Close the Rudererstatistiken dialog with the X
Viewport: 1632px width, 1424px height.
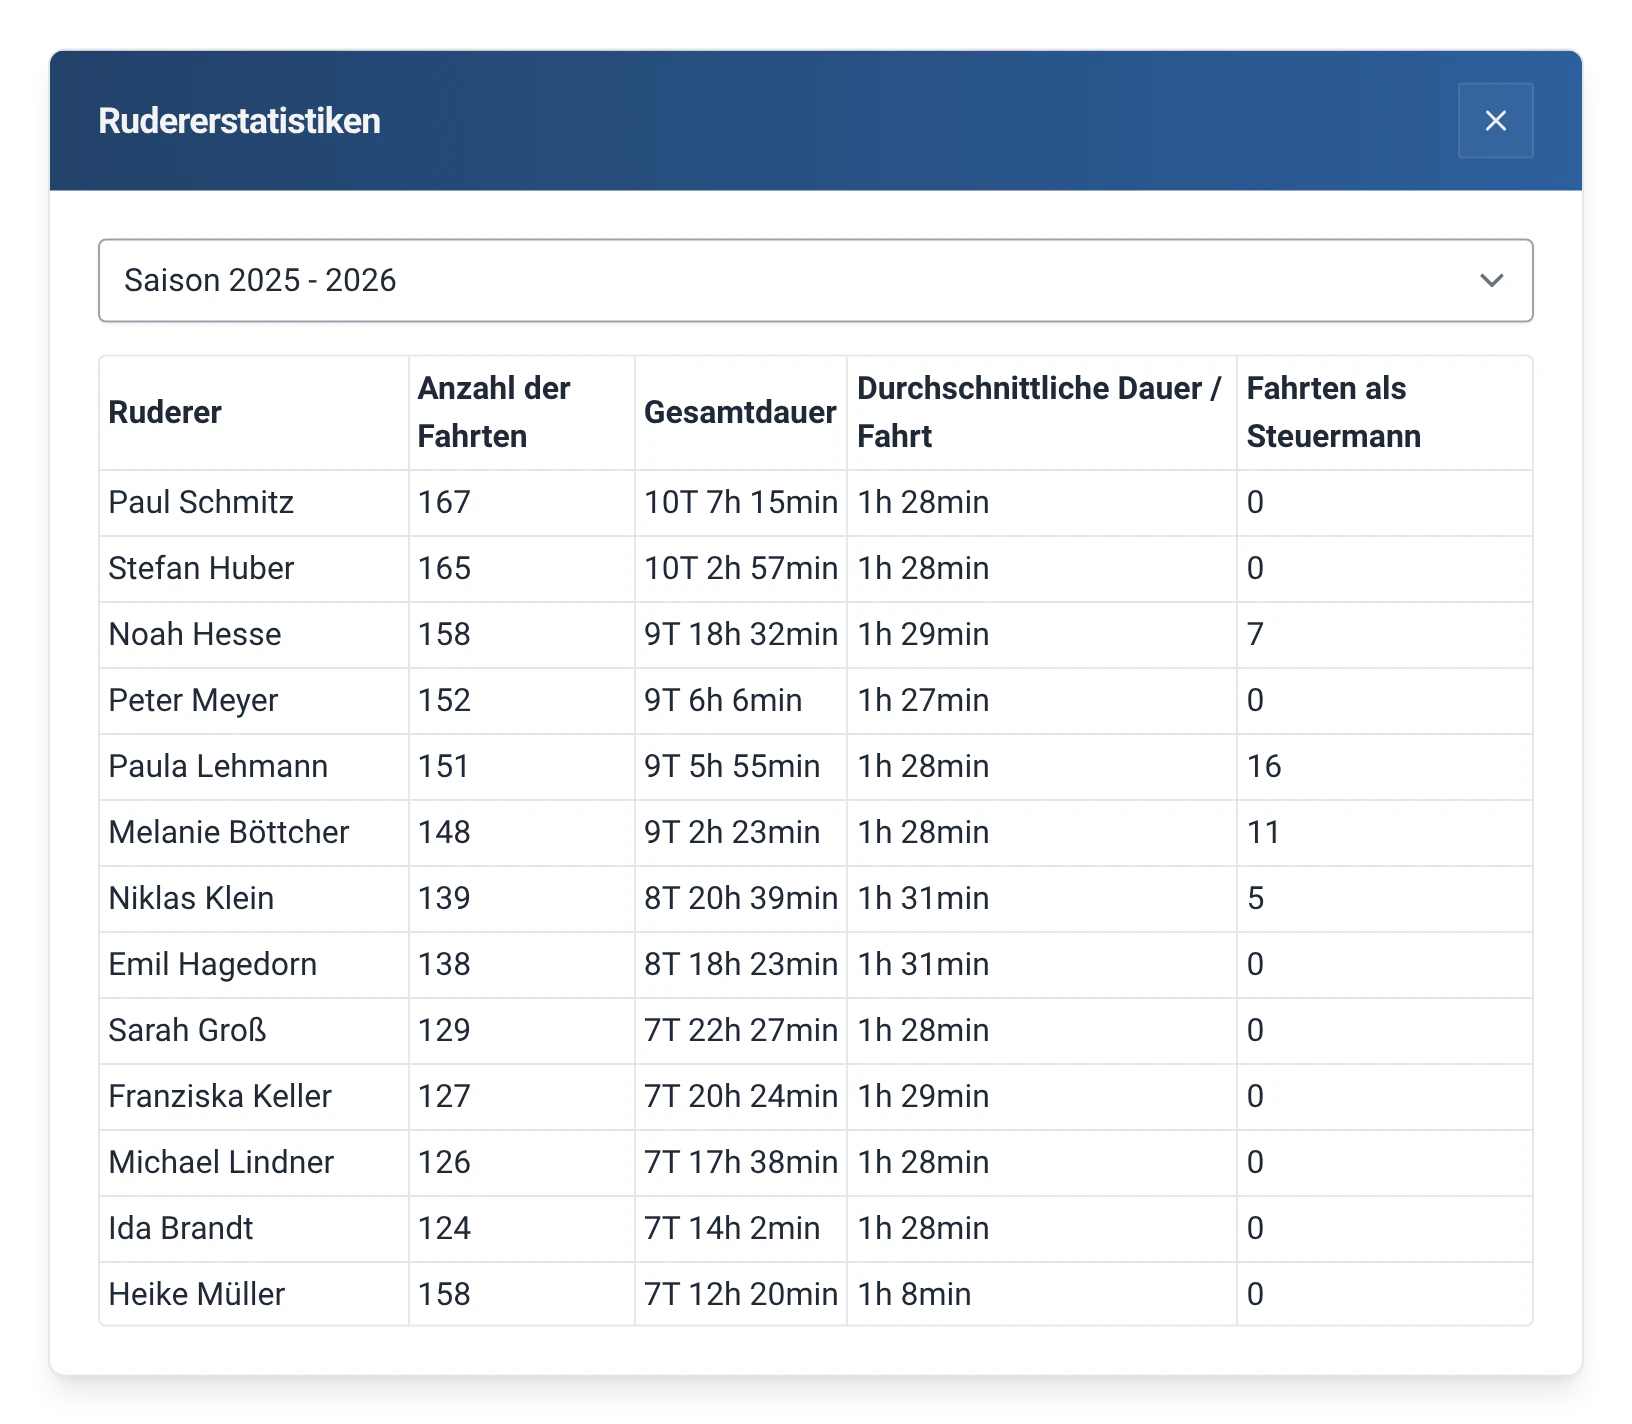(x=1495, y=121)
